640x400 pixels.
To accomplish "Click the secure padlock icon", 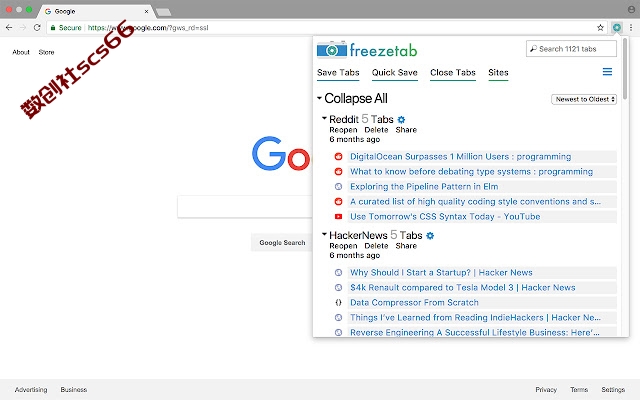I will click(x=53, y=27).
